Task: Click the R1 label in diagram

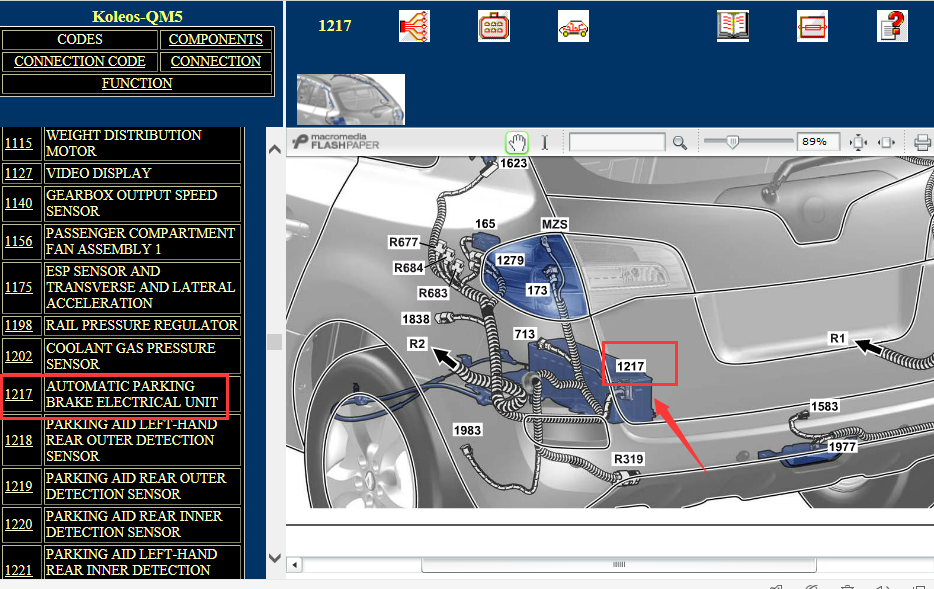Action: [838, 338]
